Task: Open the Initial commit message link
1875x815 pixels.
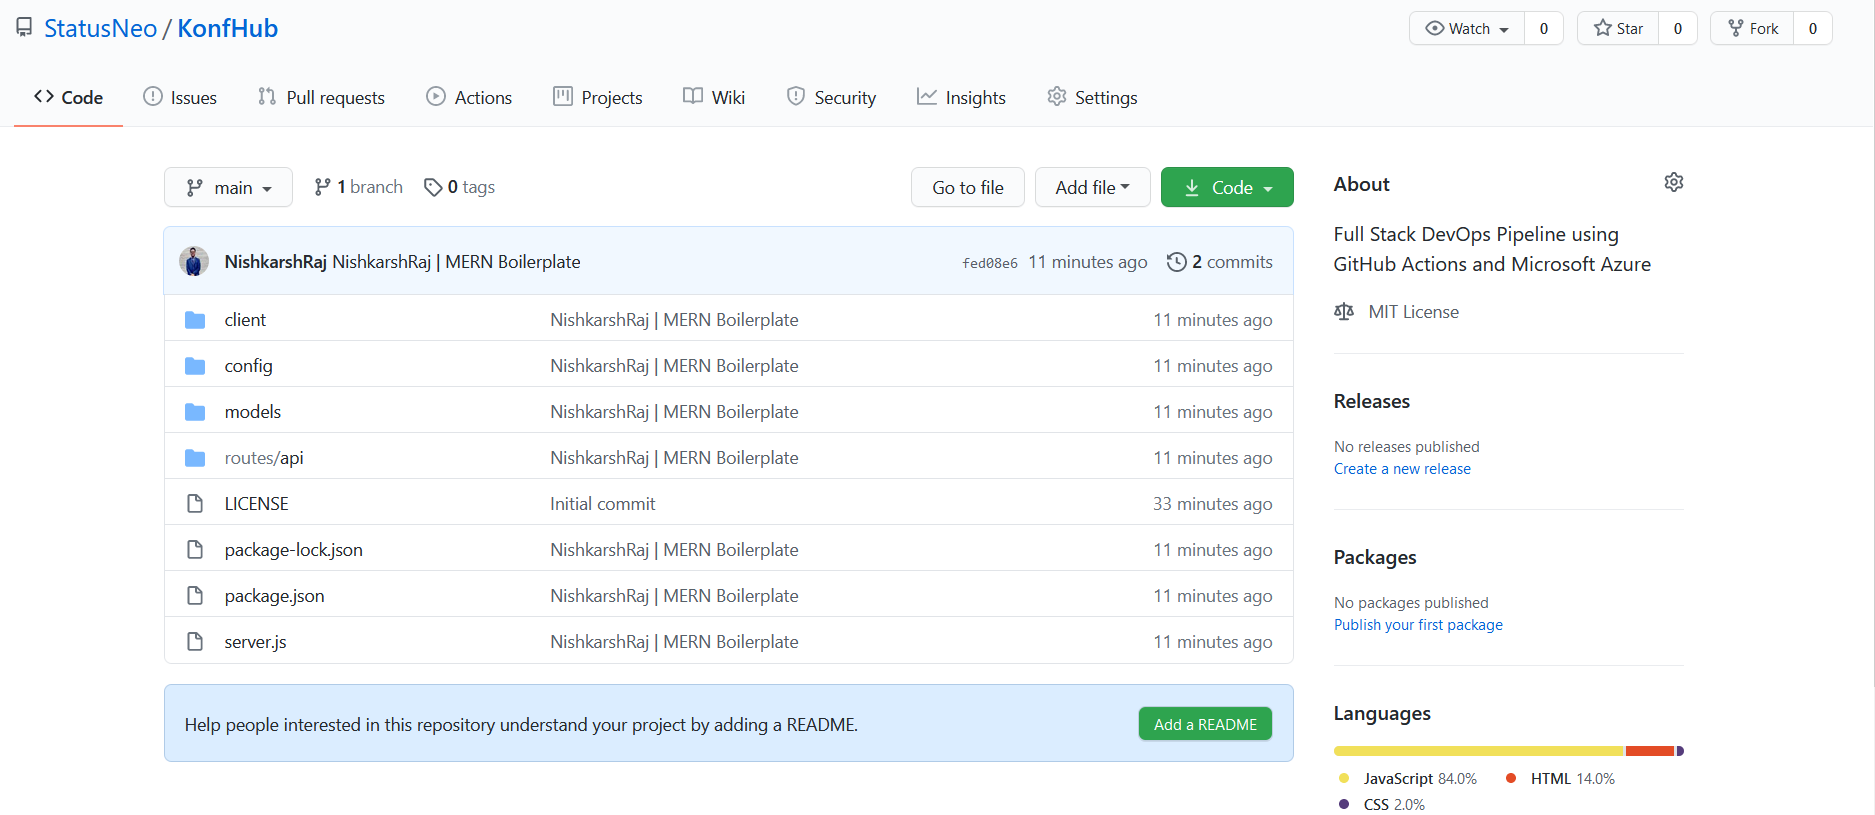Action: click(602, 504)
